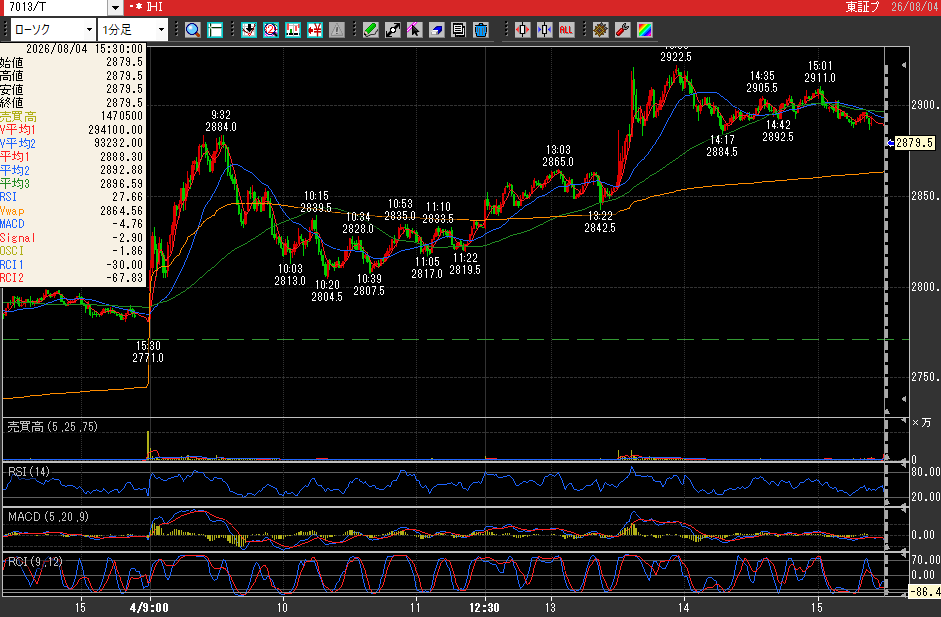This screenshot has height=617, width=941.
Task: Click the yen arrow price icon
Action: [314, 29]
